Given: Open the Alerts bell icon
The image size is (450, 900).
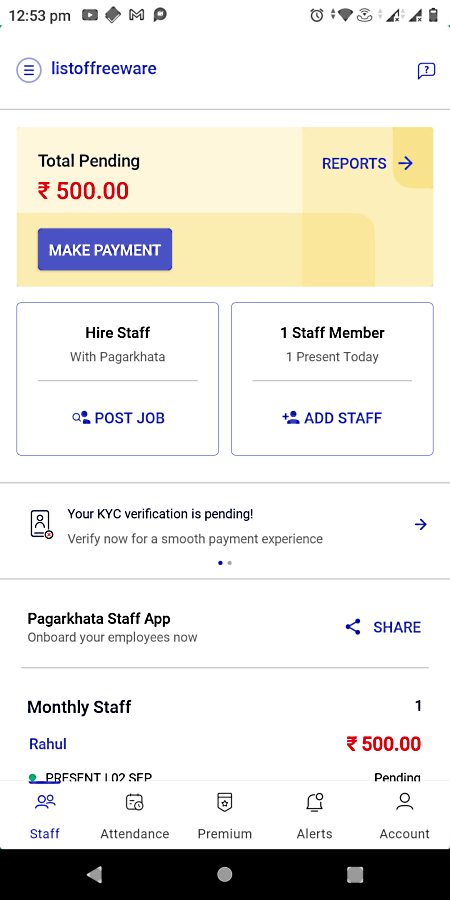Looking at the screenshot, I should (x=315, y=802).
